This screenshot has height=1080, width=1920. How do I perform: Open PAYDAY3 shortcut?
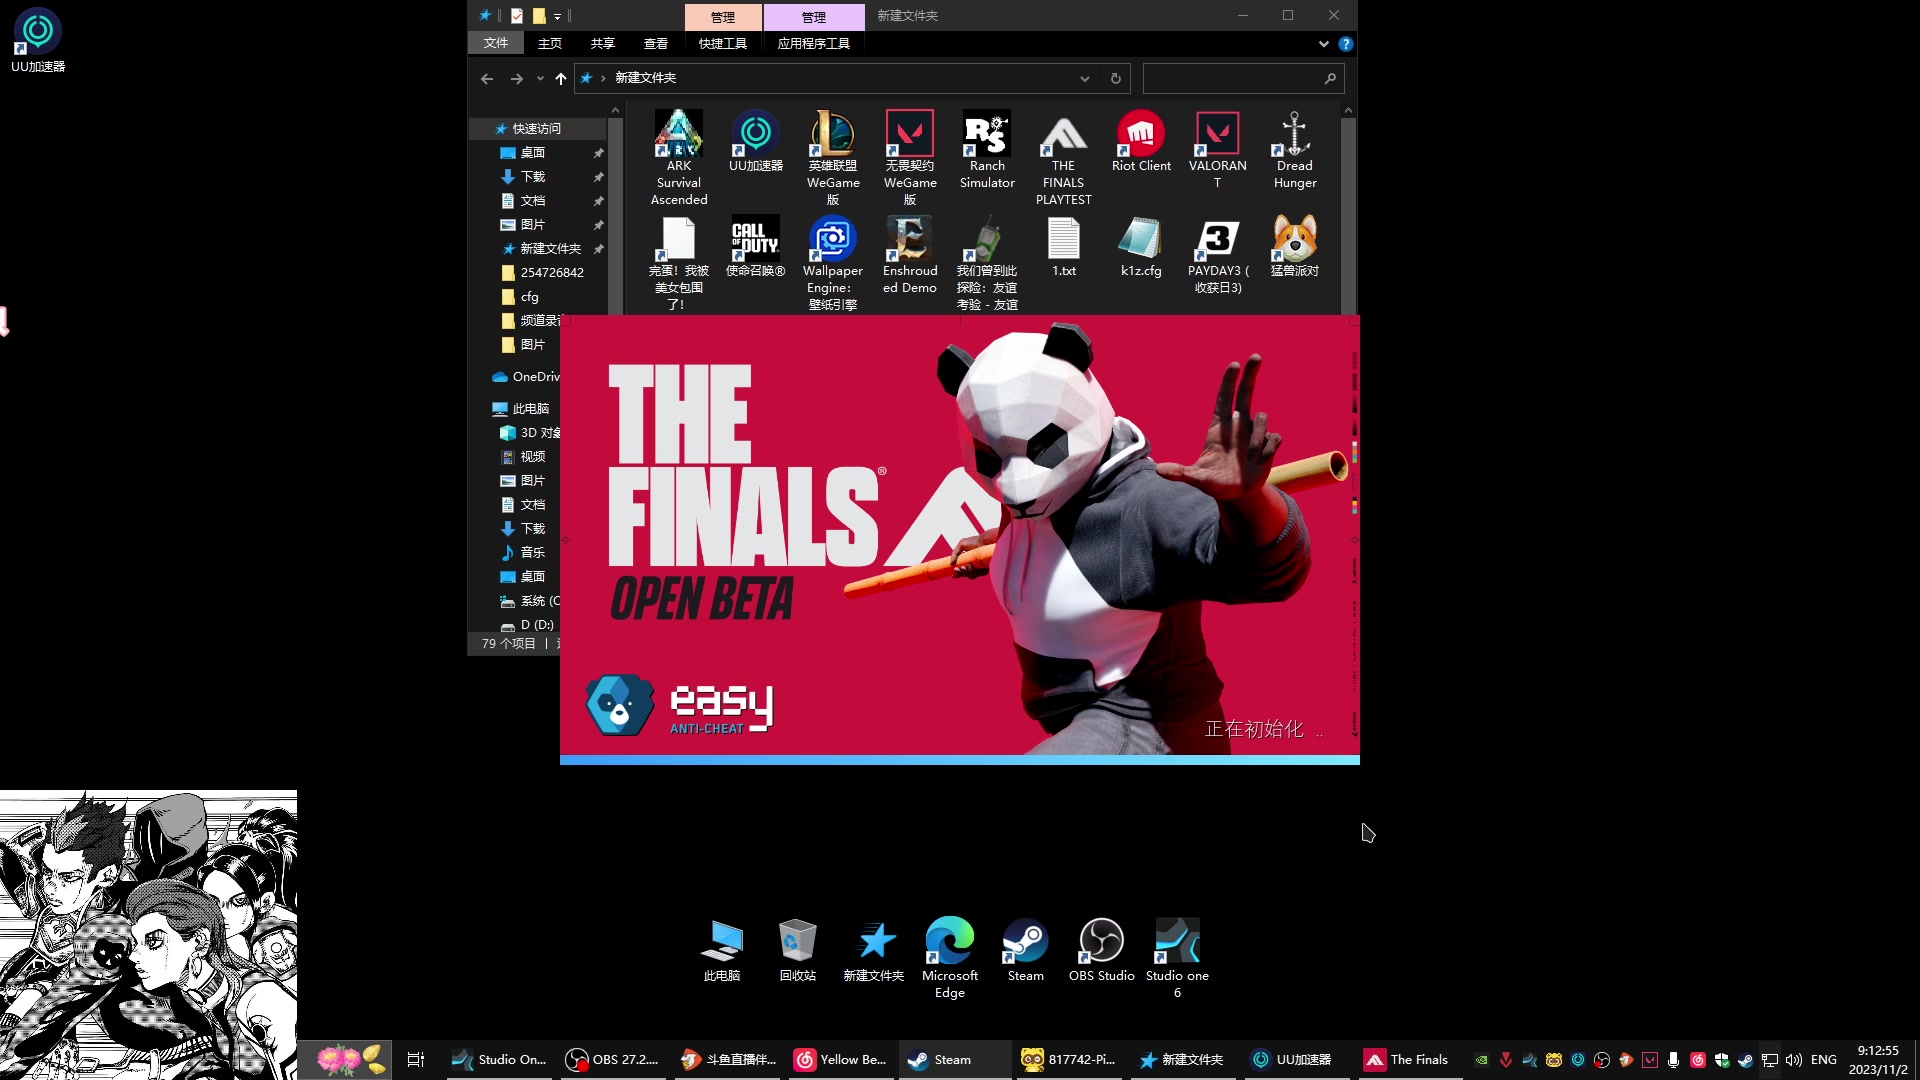(x=1217, y=254)
